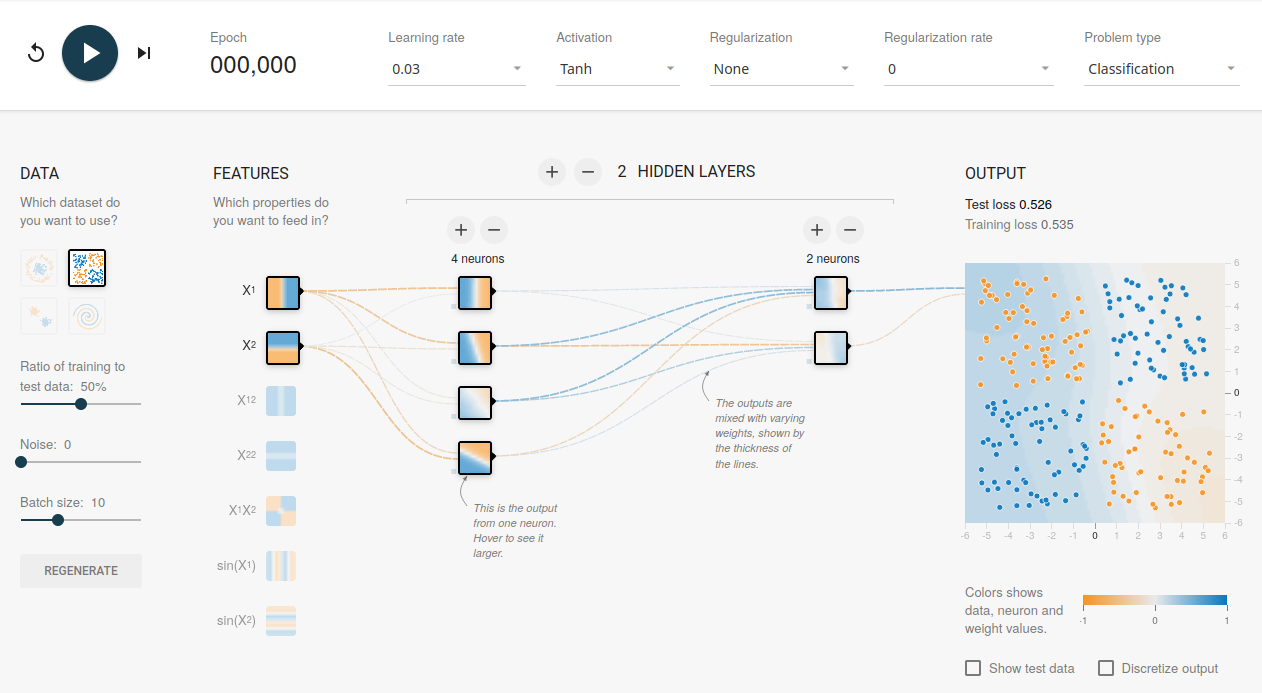The height and width of the screenshot is (693, 1262).
Task: Enable the sin(X2) feature
Action: point(281,621)
